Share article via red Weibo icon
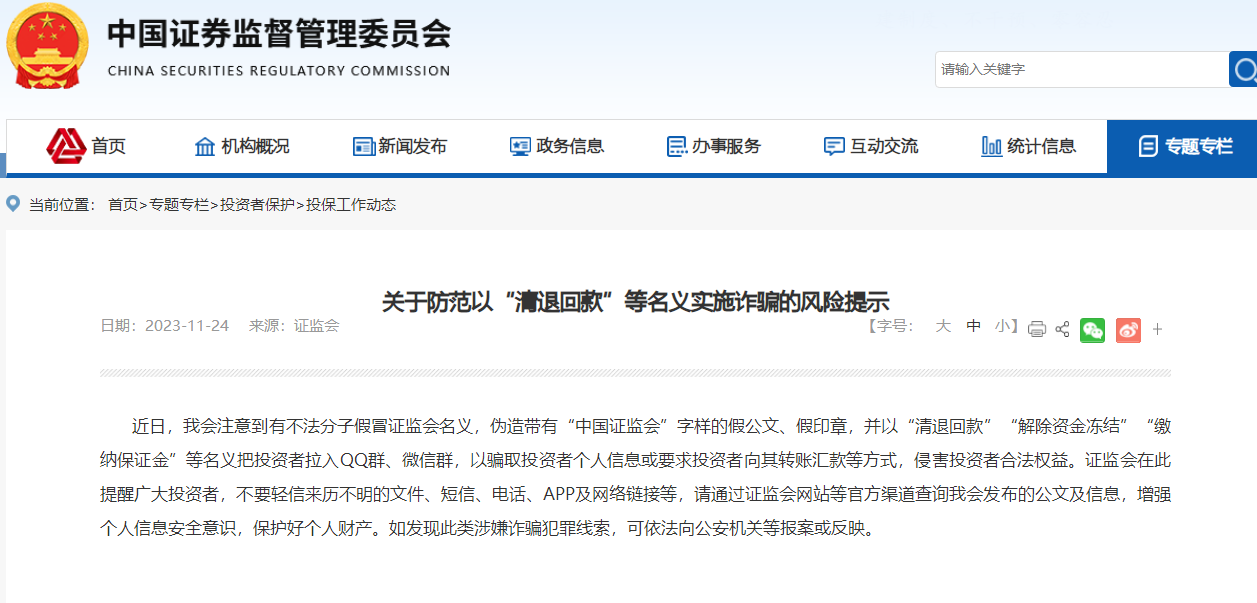1257x603 pixels. 1128,329
